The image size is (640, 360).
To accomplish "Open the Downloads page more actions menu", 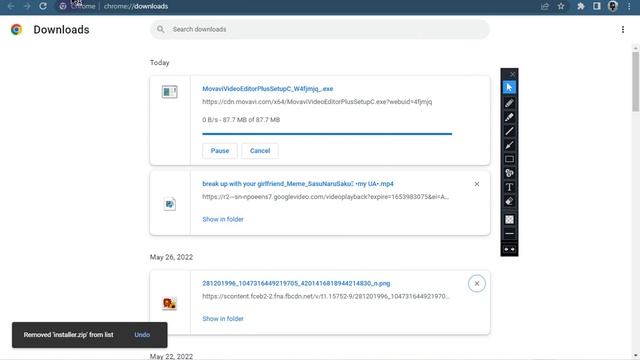I will pos(622,29).
